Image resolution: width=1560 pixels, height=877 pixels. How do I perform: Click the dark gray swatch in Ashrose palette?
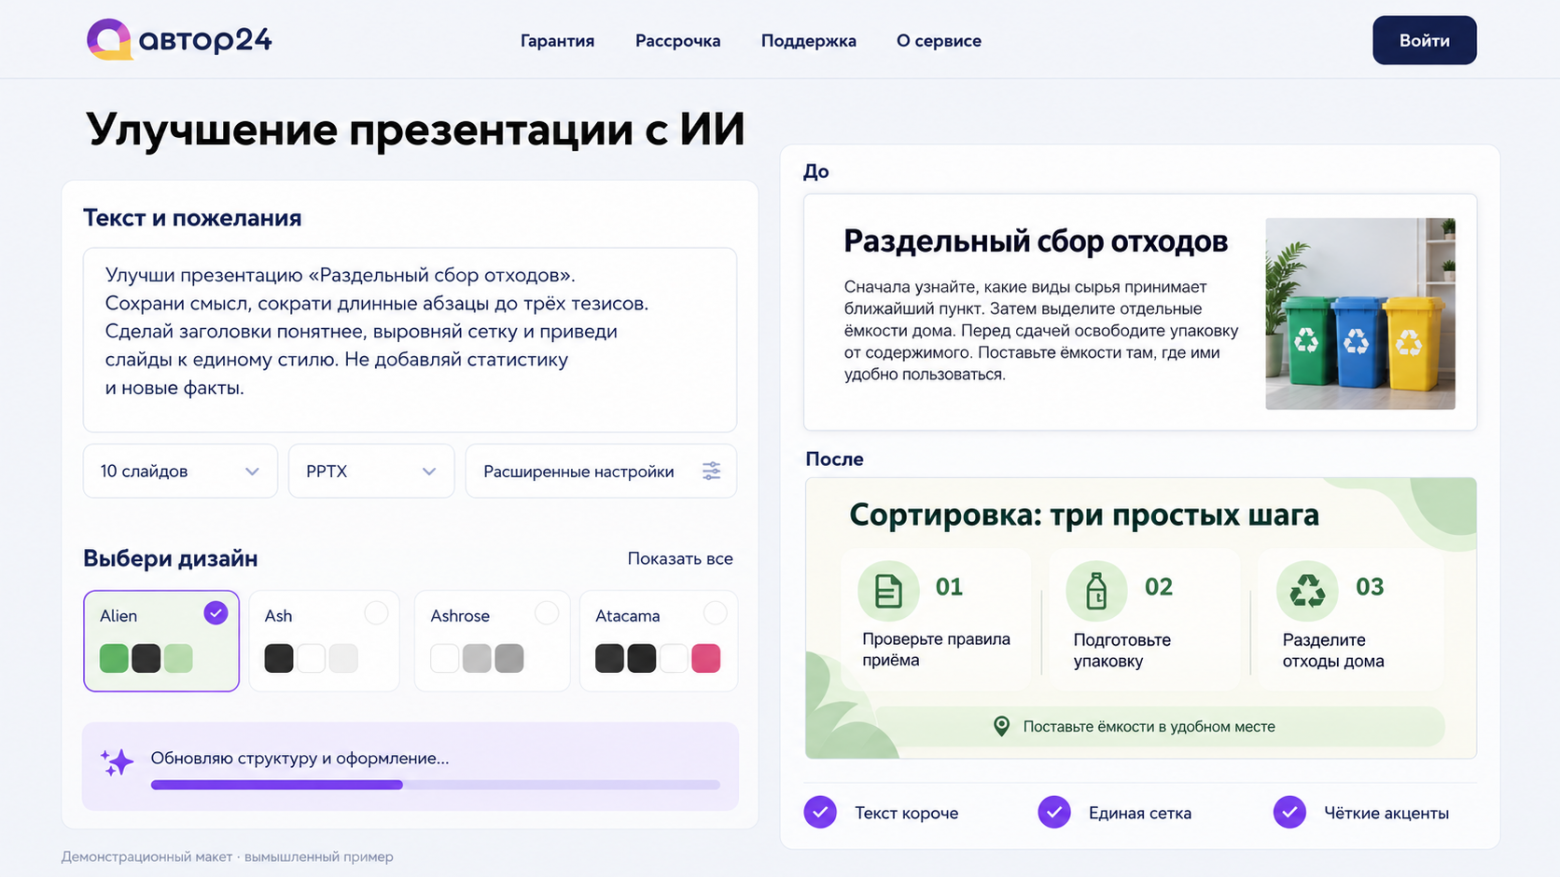[509, 658]
